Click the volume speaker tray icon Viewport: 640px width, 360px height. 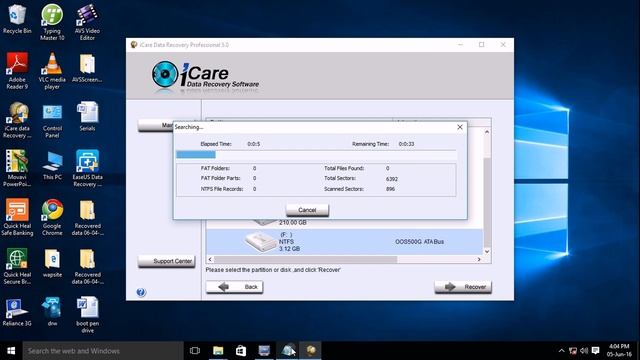point(584,351)
